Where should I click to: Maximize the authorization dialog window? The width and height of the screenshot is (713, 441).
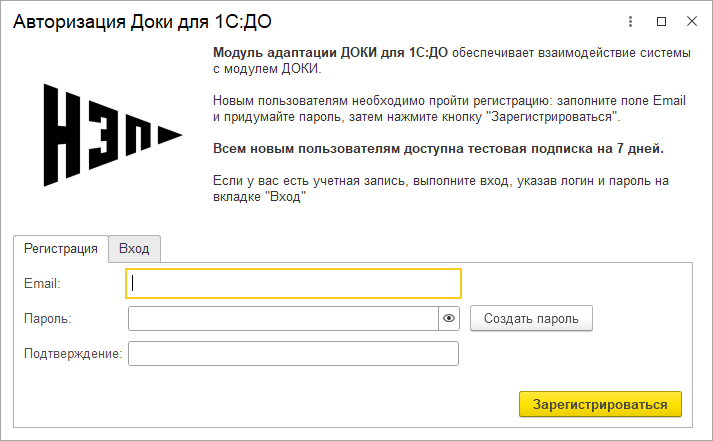(661, 21)
